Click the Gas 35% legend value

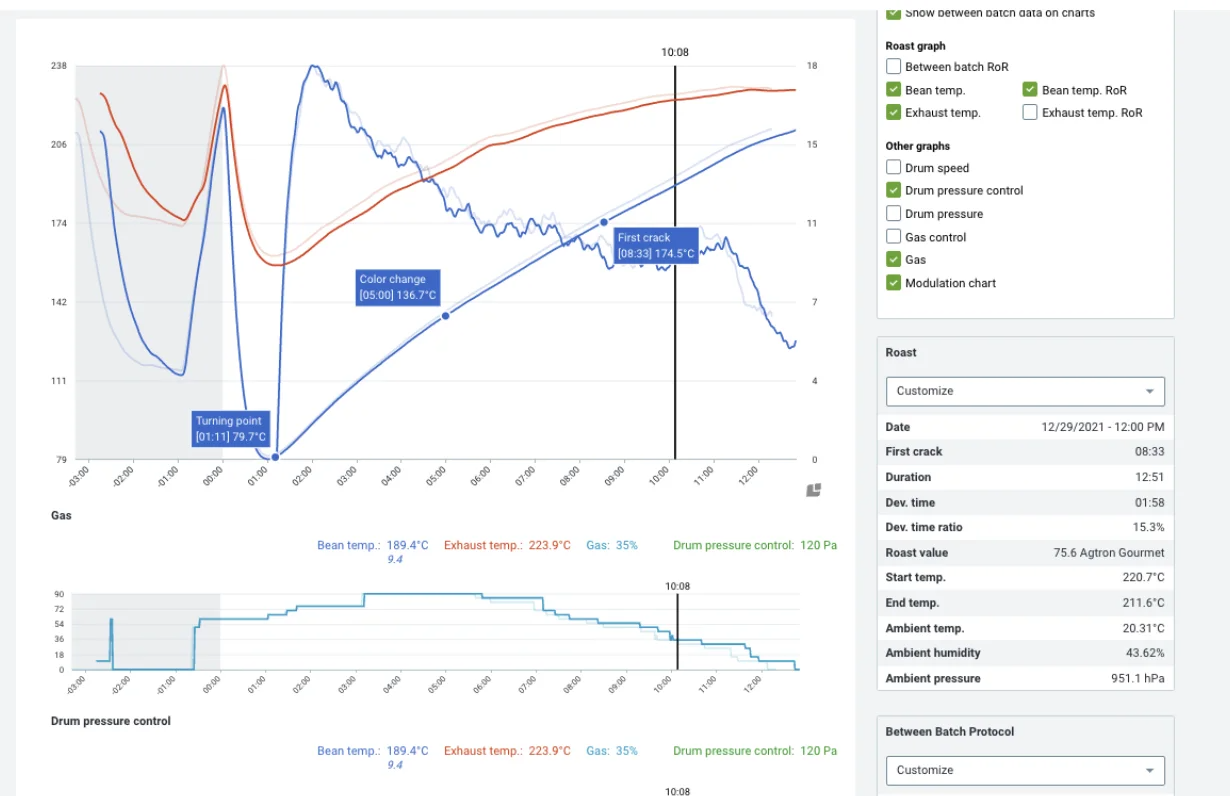click(612, 545)
